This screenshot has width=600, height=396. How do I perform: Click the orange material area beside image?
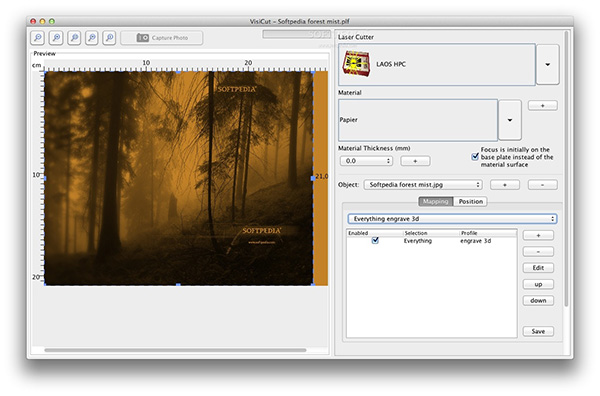(x=321, y=178)
